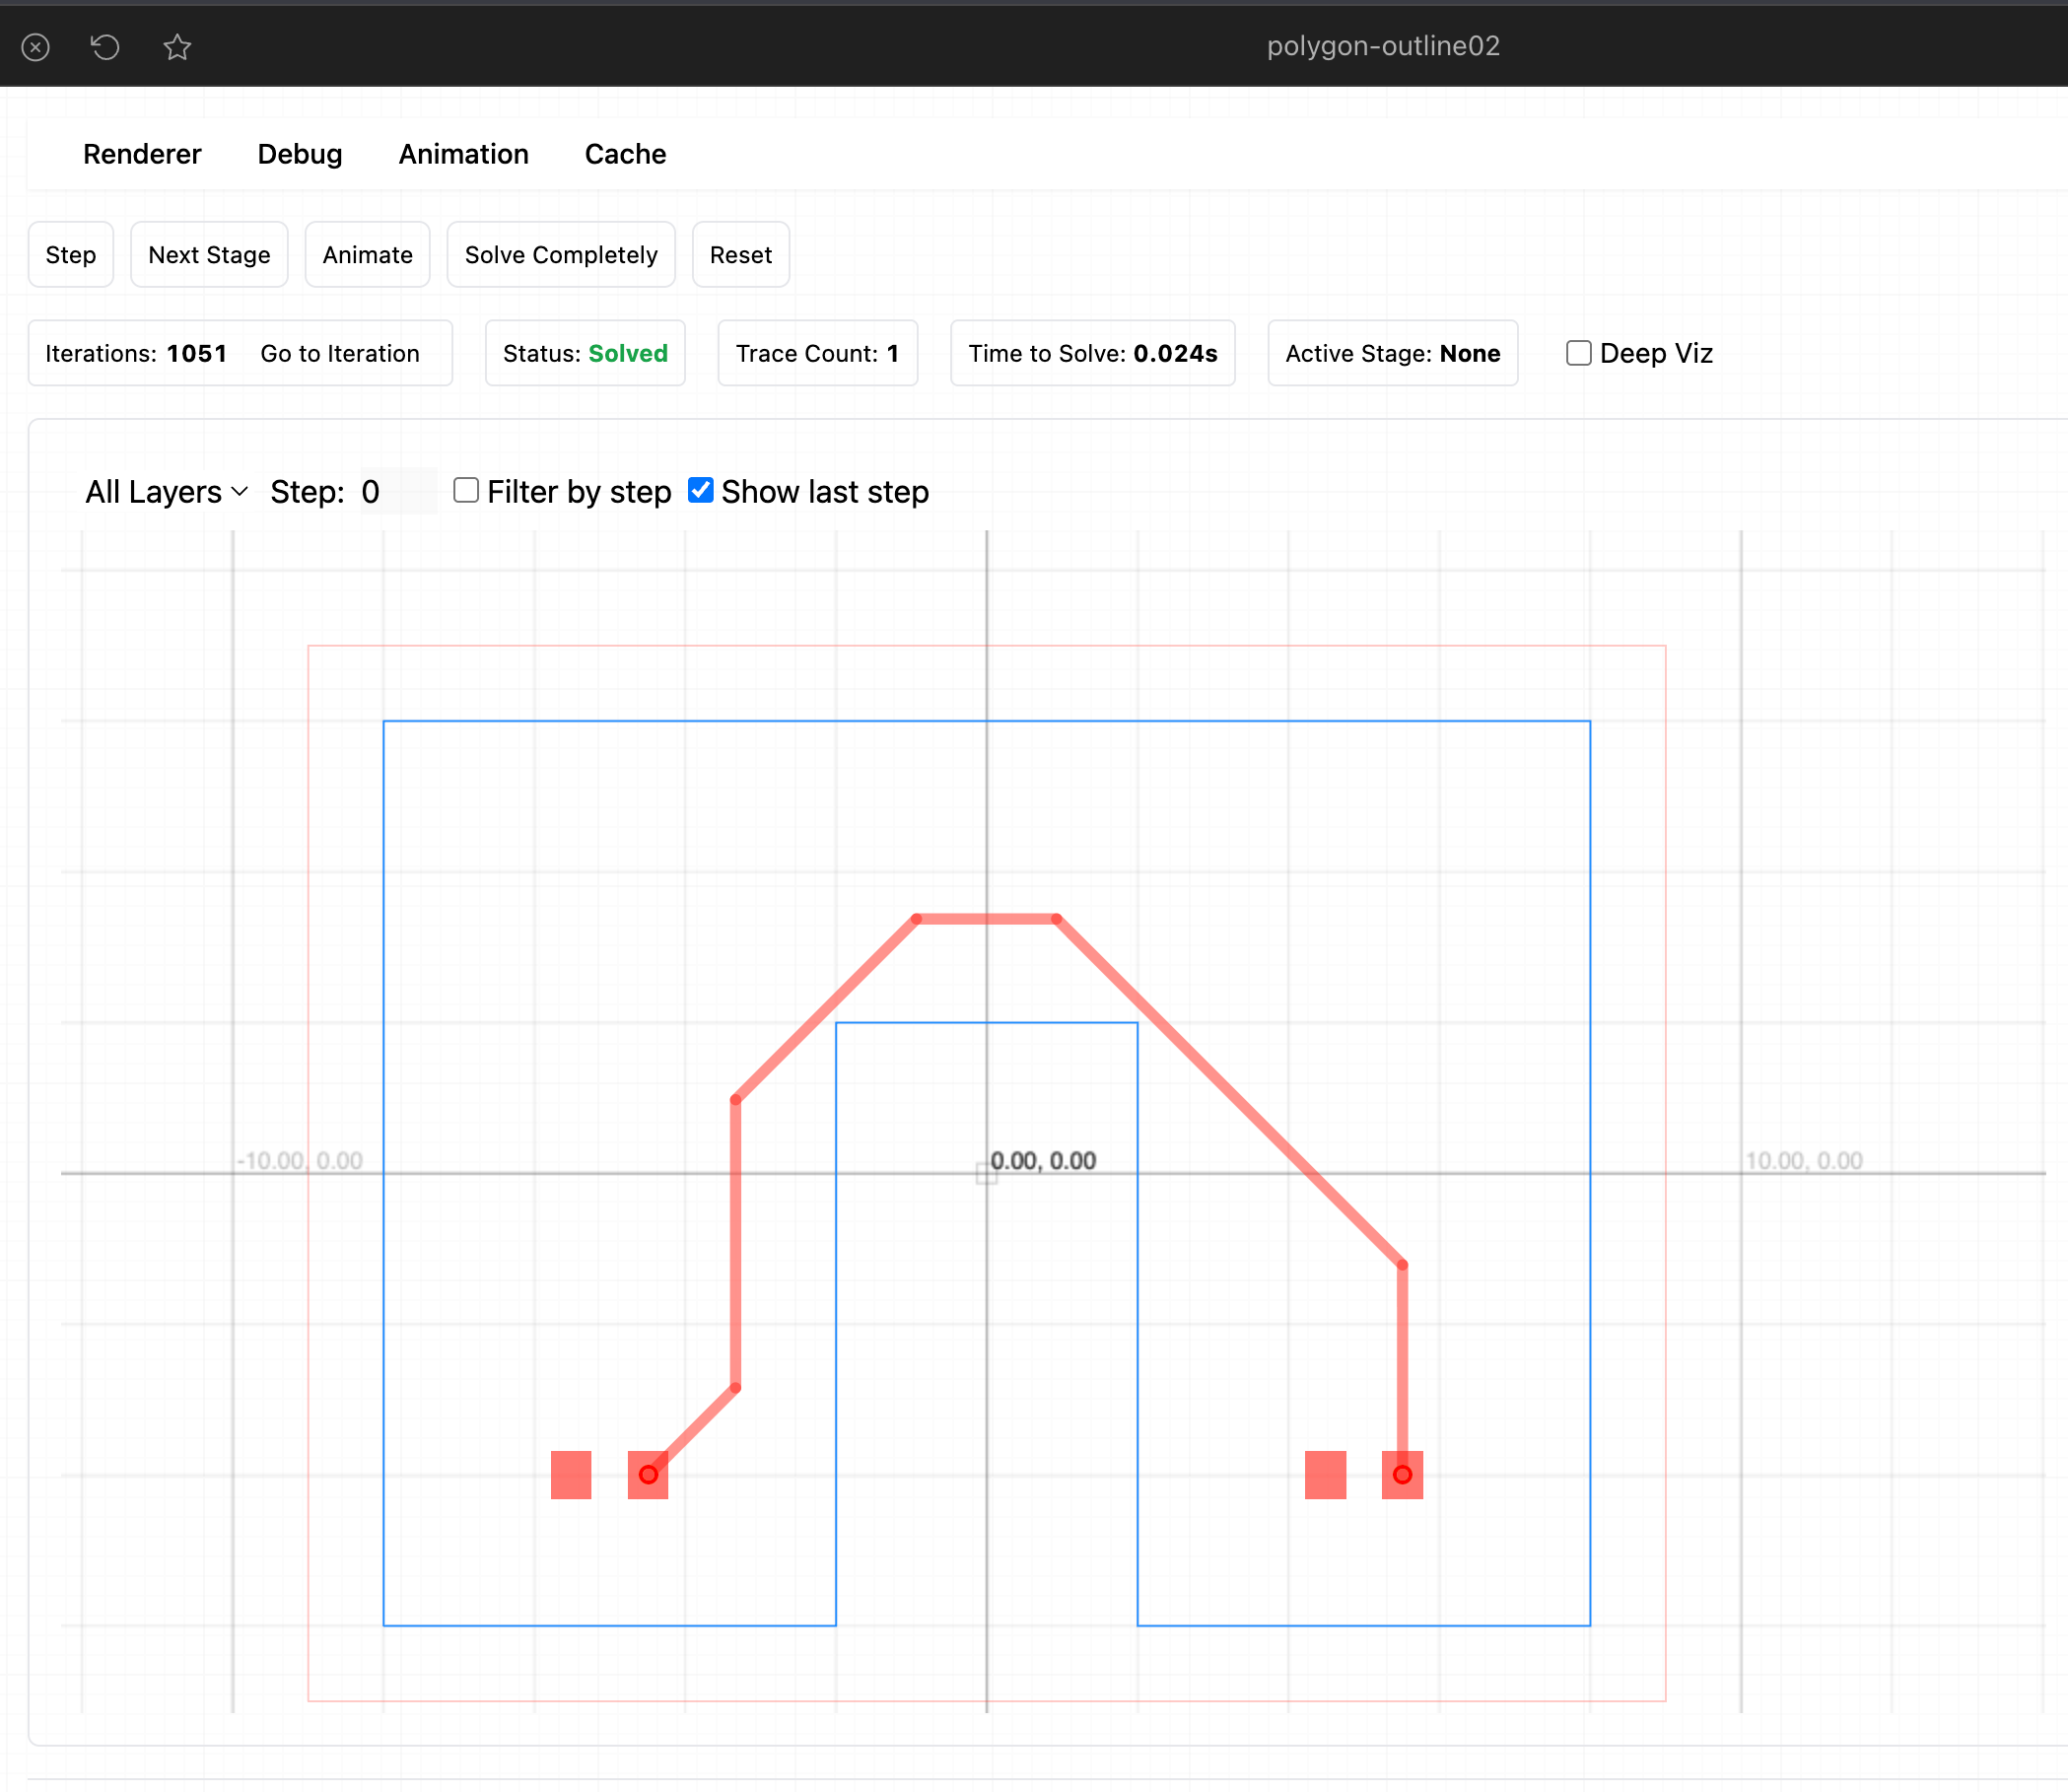Click the close (X) icon in the title bar
This screenshot has width=2068, height=1792.
[x=36, y=47]
